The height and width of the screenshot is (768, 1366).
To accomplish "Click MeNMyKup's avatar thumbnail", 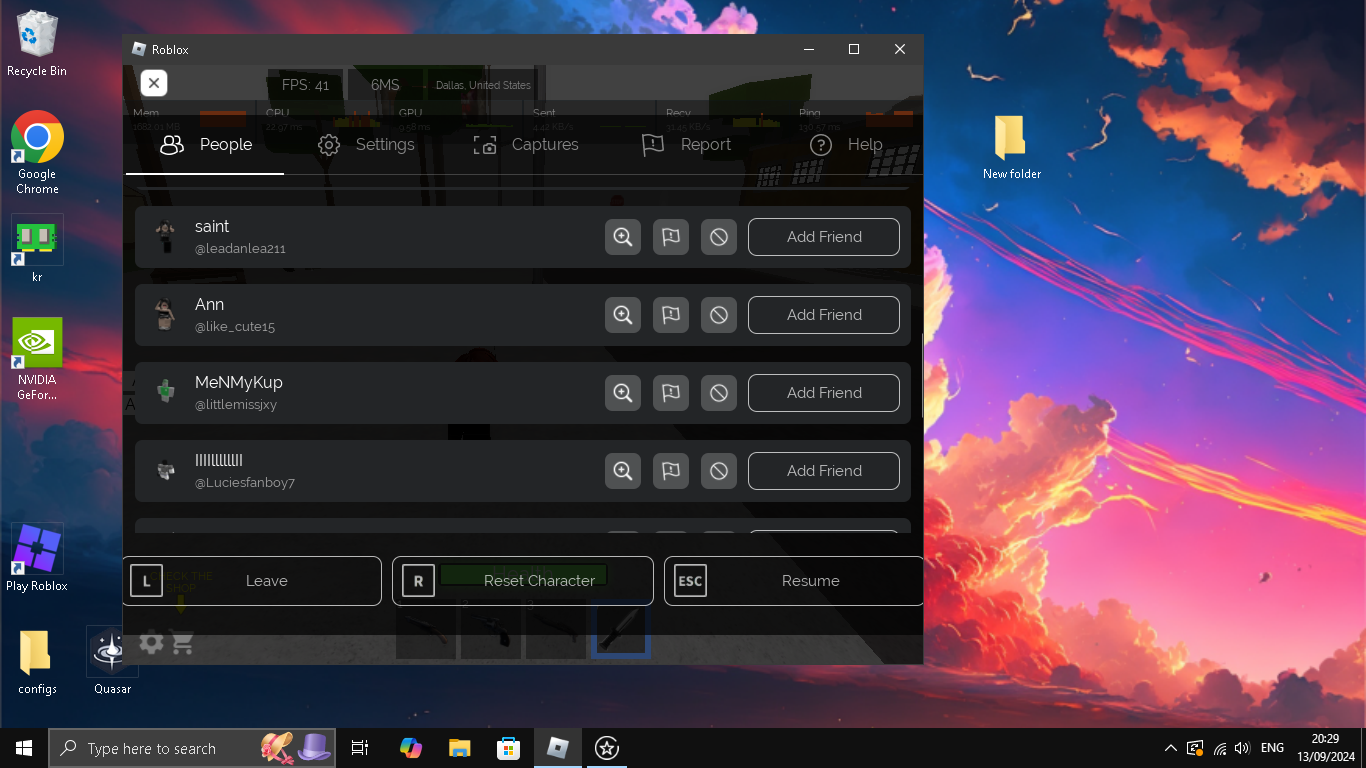I will (x=165, y=393).
